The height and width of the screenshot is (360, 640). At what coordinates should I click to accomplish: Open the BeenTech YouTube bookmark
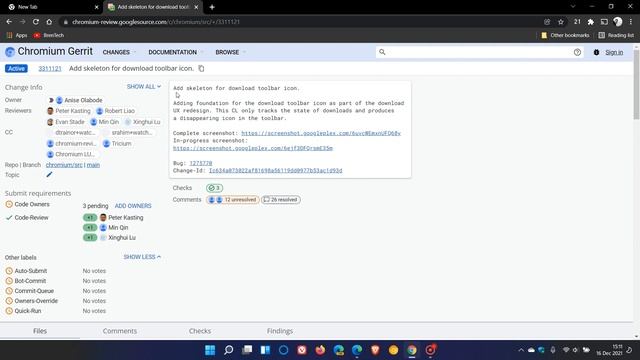49,36
